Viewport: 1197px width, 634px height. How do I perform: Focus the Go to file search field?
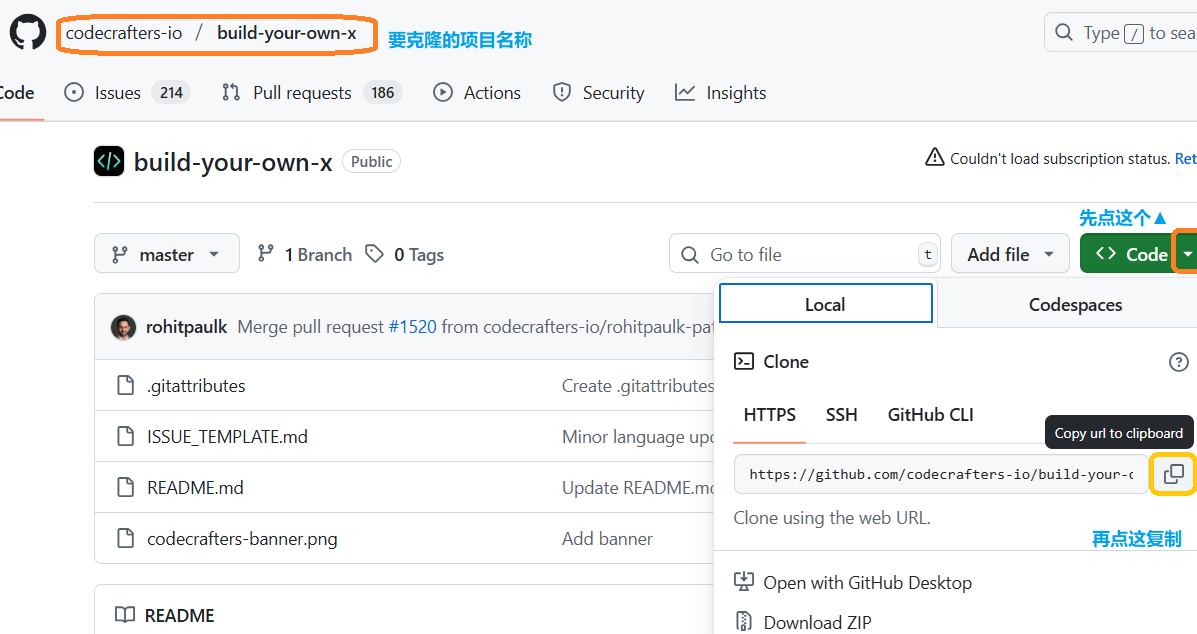[x=805, y=254]
